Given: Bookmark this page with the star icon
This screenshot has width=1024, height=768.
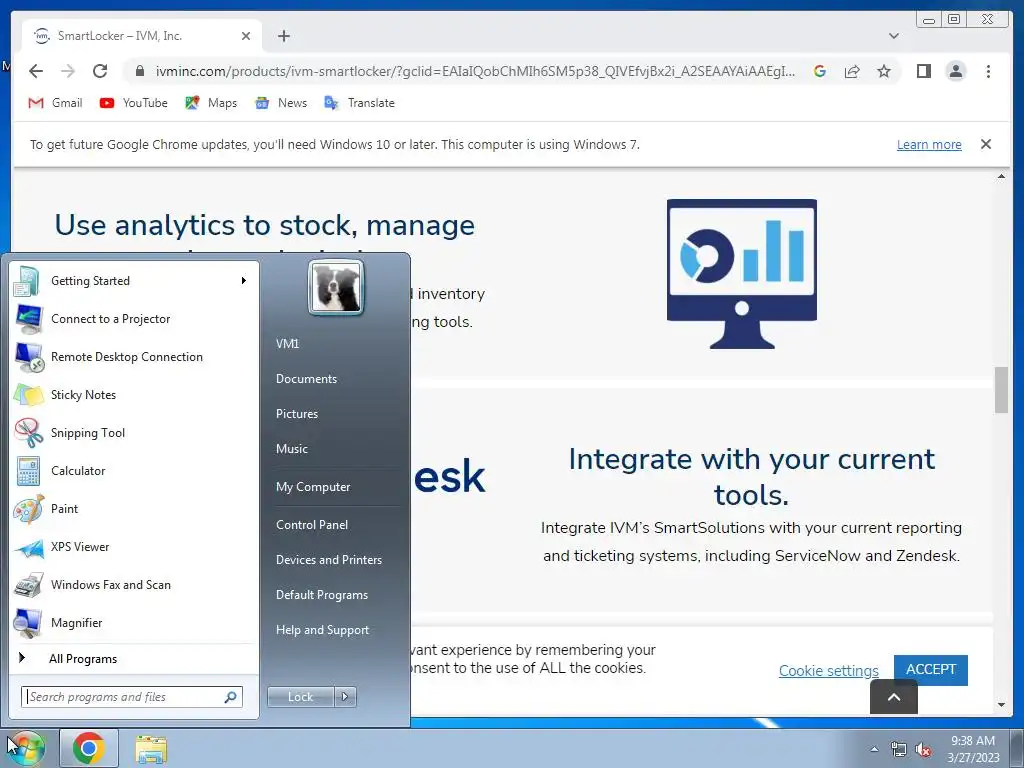Looking at the screenshot, I should 884,71.
